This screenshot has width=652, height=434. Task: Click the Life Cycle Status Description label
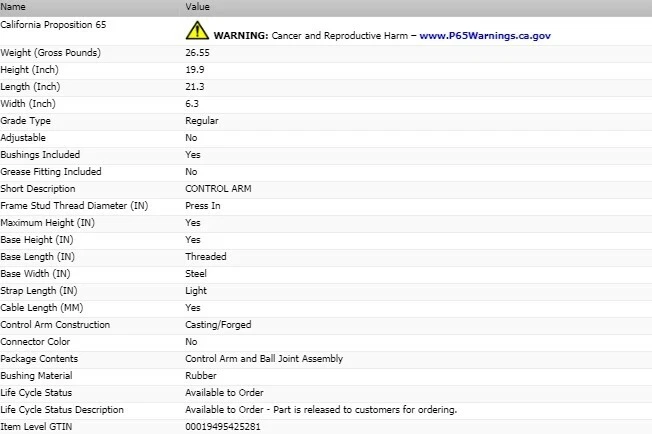62,410
